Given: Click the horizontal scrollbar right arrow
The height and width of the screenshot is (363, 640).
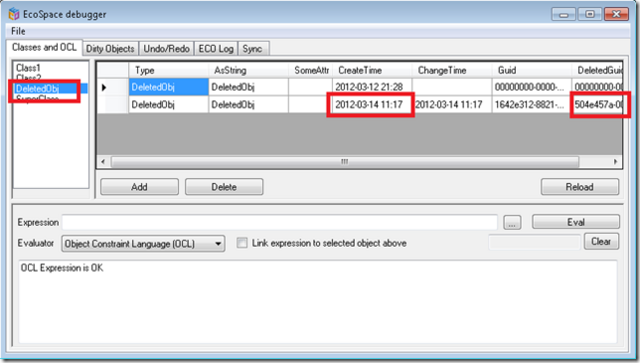Looking at the screenshot, I should 616,162.
